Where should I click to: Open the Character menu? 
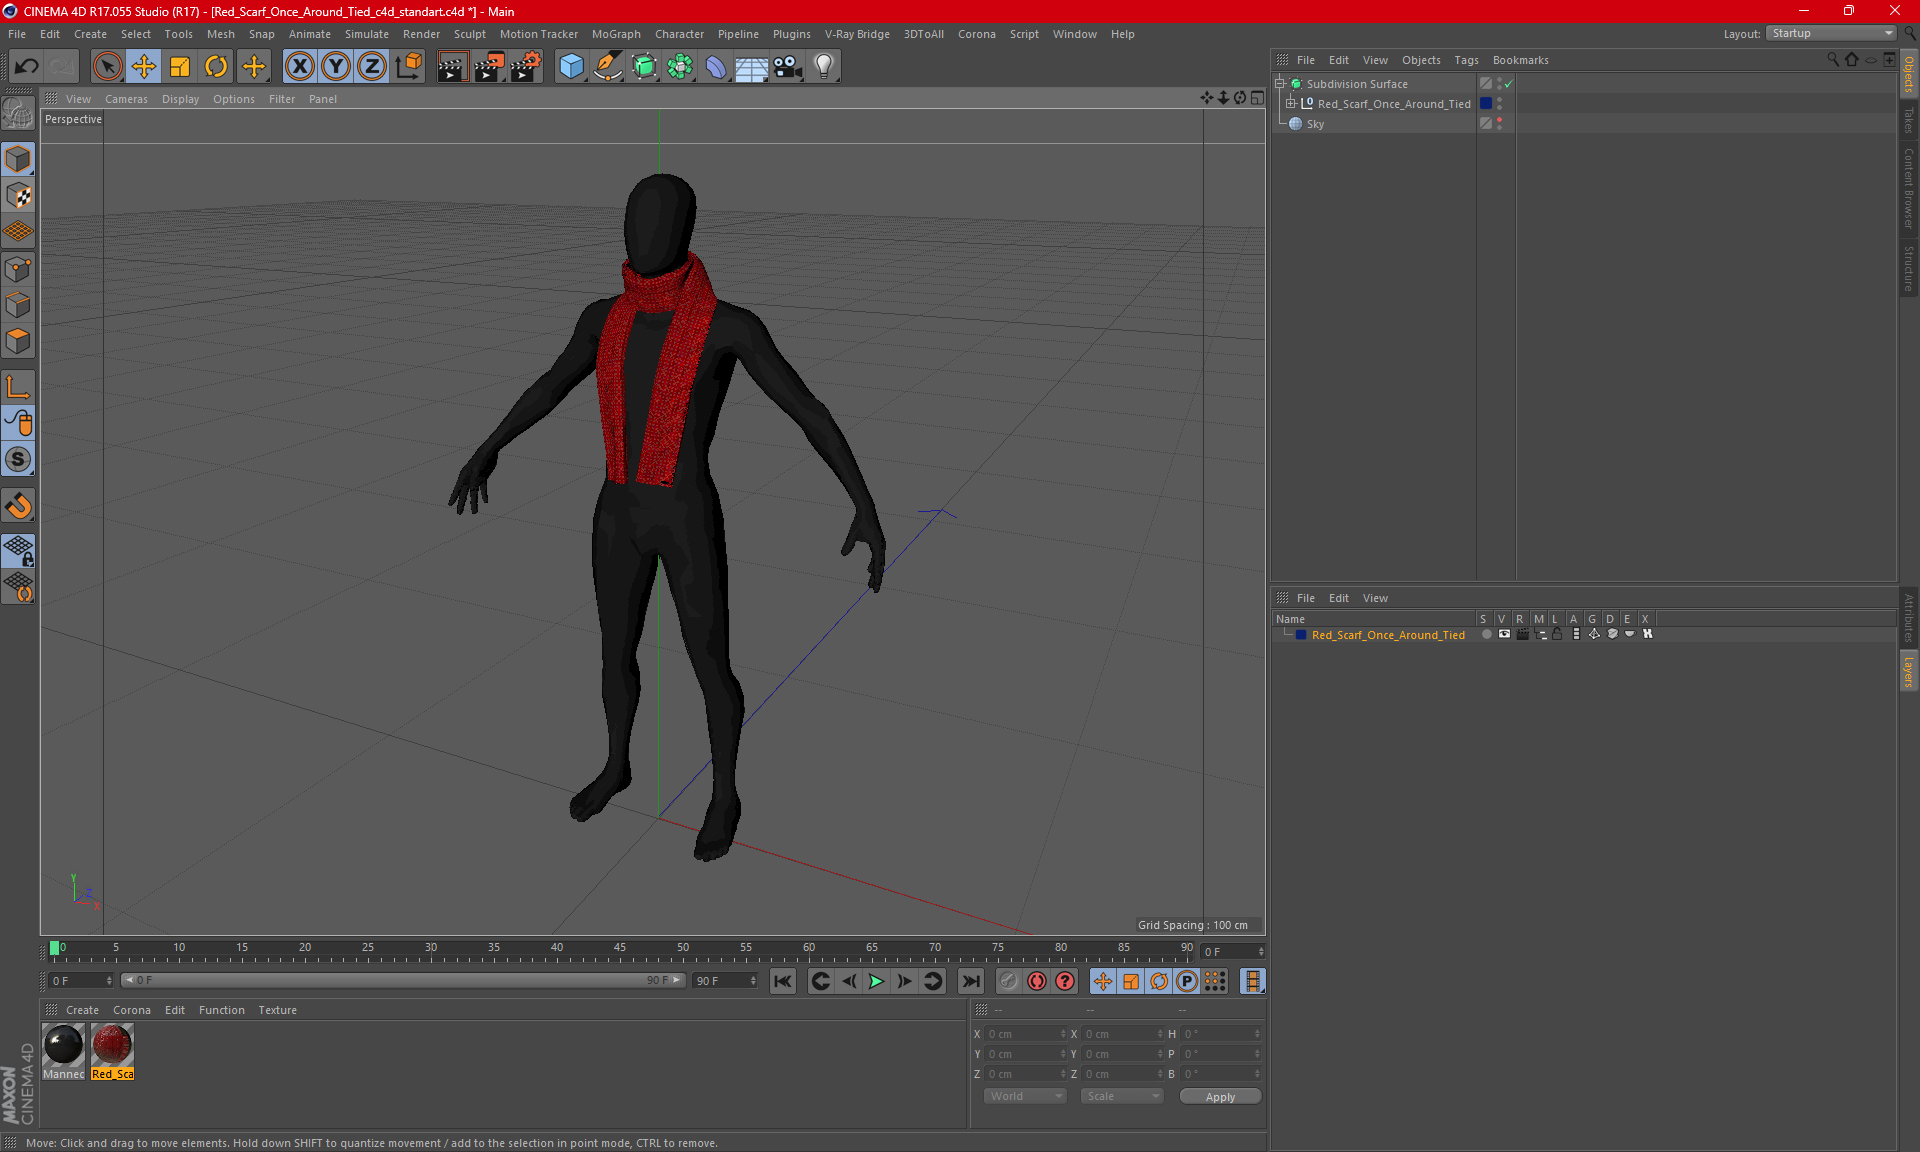[679, 34]
